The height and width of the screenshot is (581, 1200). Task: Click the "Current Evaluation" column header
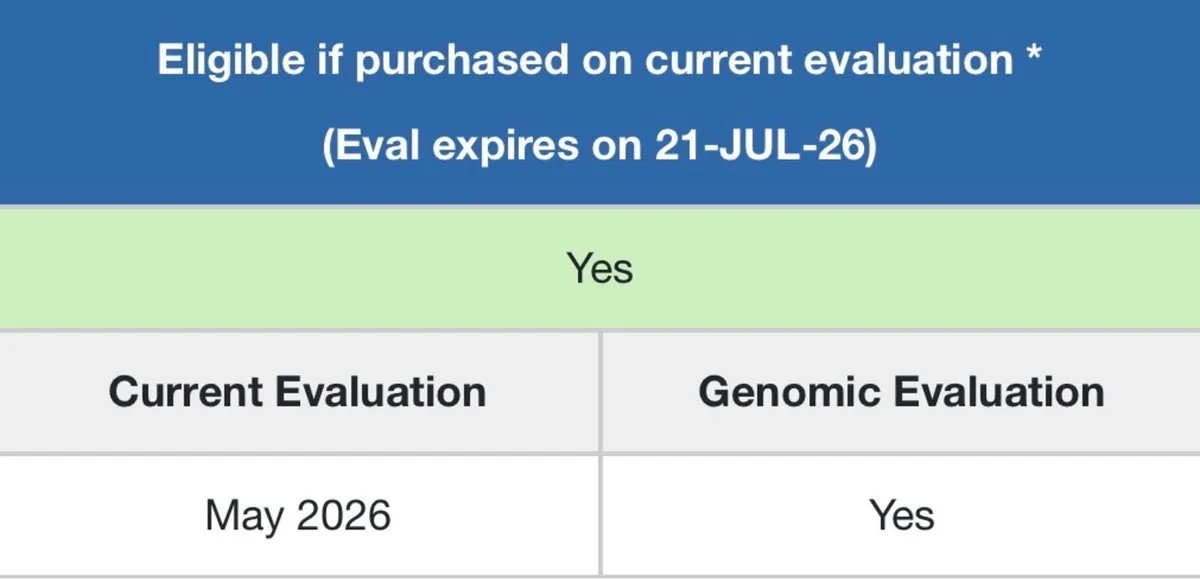pos(298,391)
